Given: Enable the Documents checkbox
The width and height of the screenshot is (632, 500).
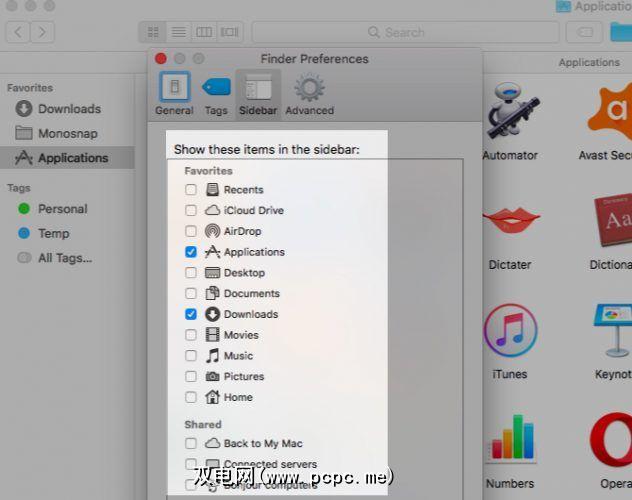Looking at the screenshot, I should coord(191,293).
